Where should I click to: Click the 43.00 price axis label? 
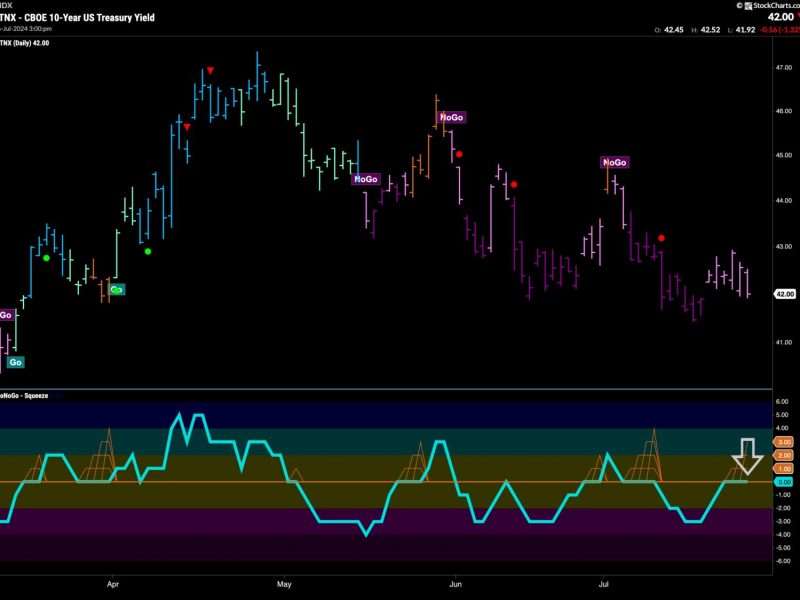[784, 246]
